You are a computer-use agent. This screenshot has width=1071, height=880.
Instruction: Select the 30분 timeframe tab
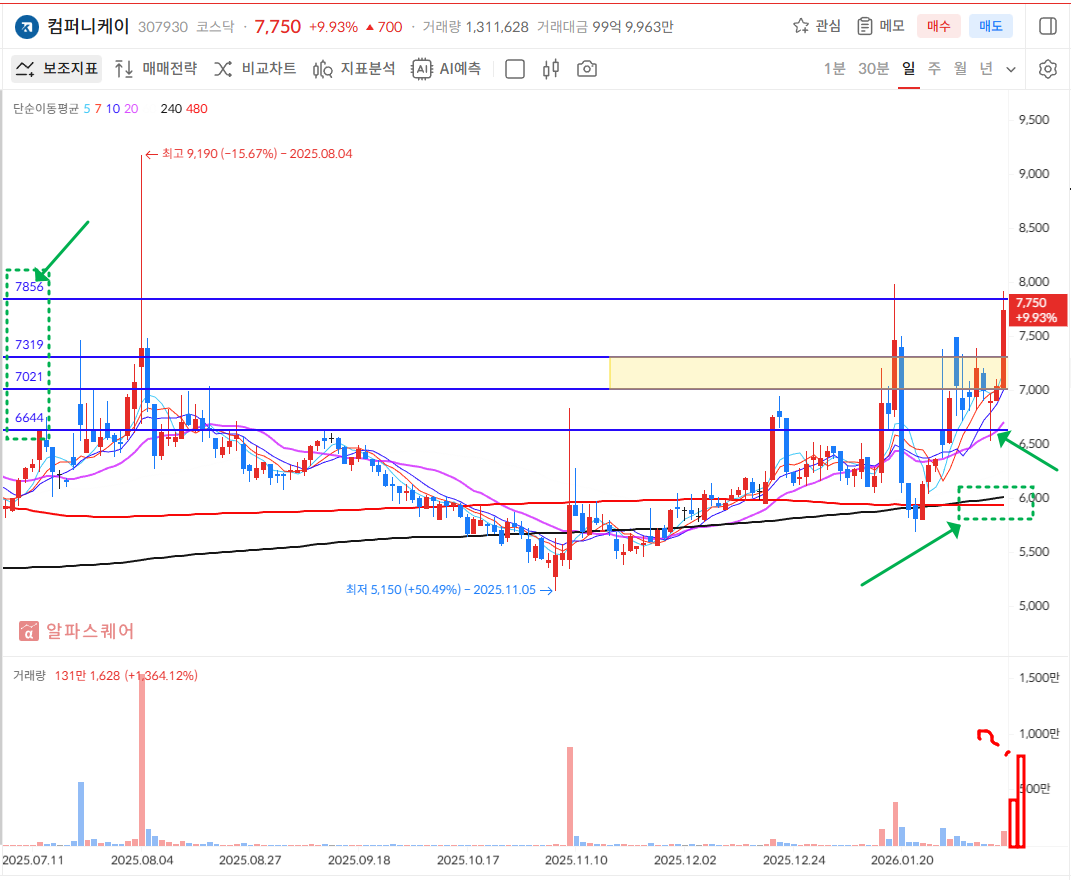[x=873, y=69]
